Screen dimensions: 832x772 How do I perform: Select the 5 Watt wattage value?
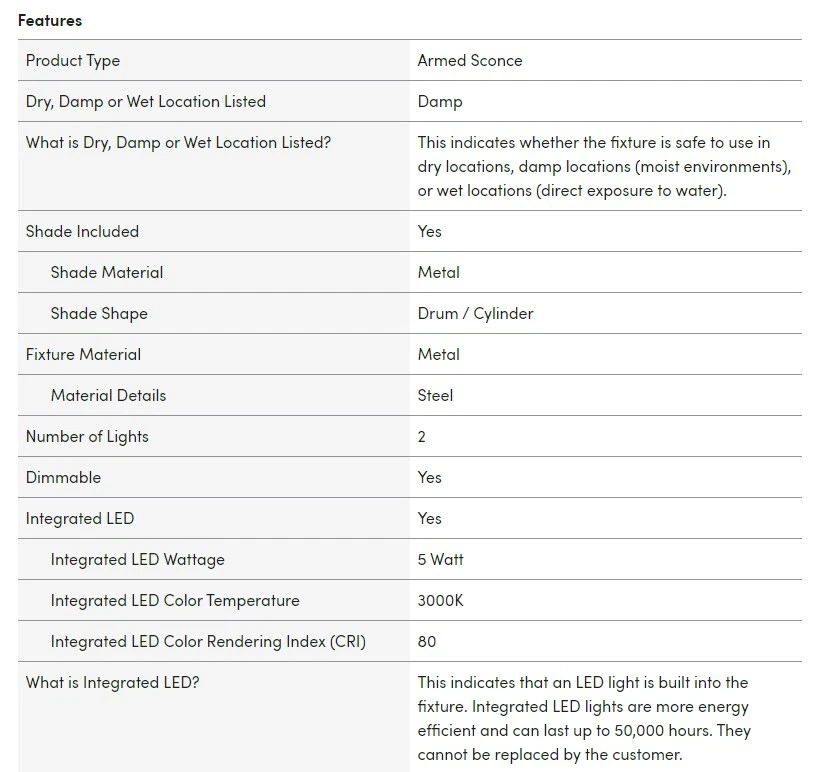[x=440, y=559]
